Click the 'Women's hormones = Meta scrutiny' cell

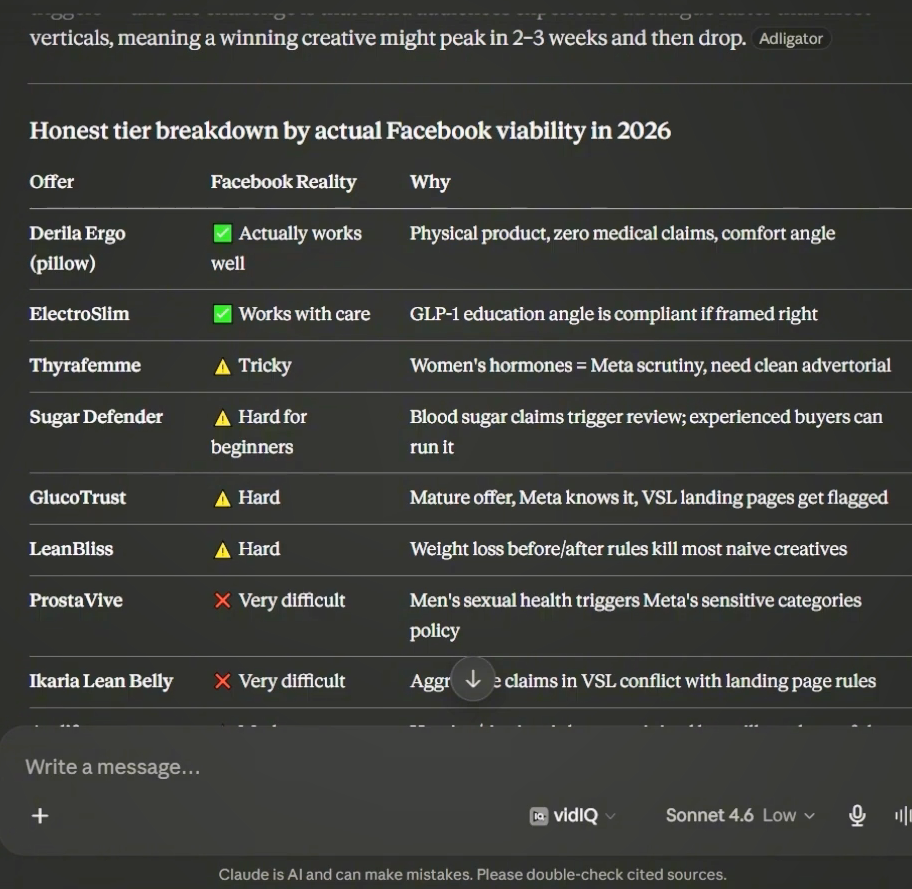(x=650, y=365)
